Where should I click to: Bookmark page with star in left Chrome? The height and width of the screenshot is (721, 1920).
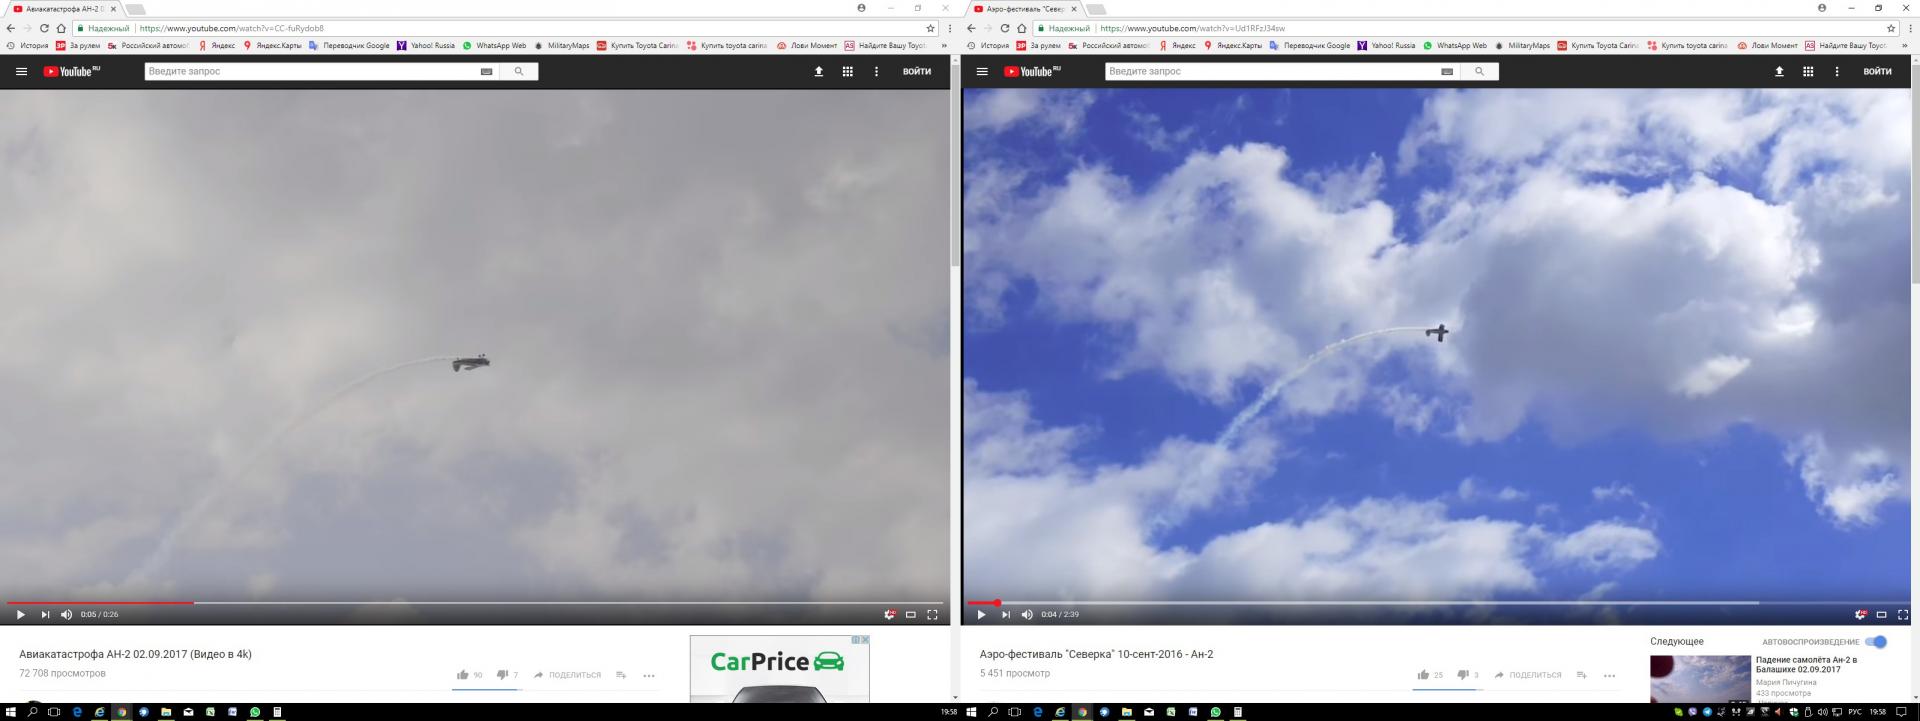tap(930, 29)
